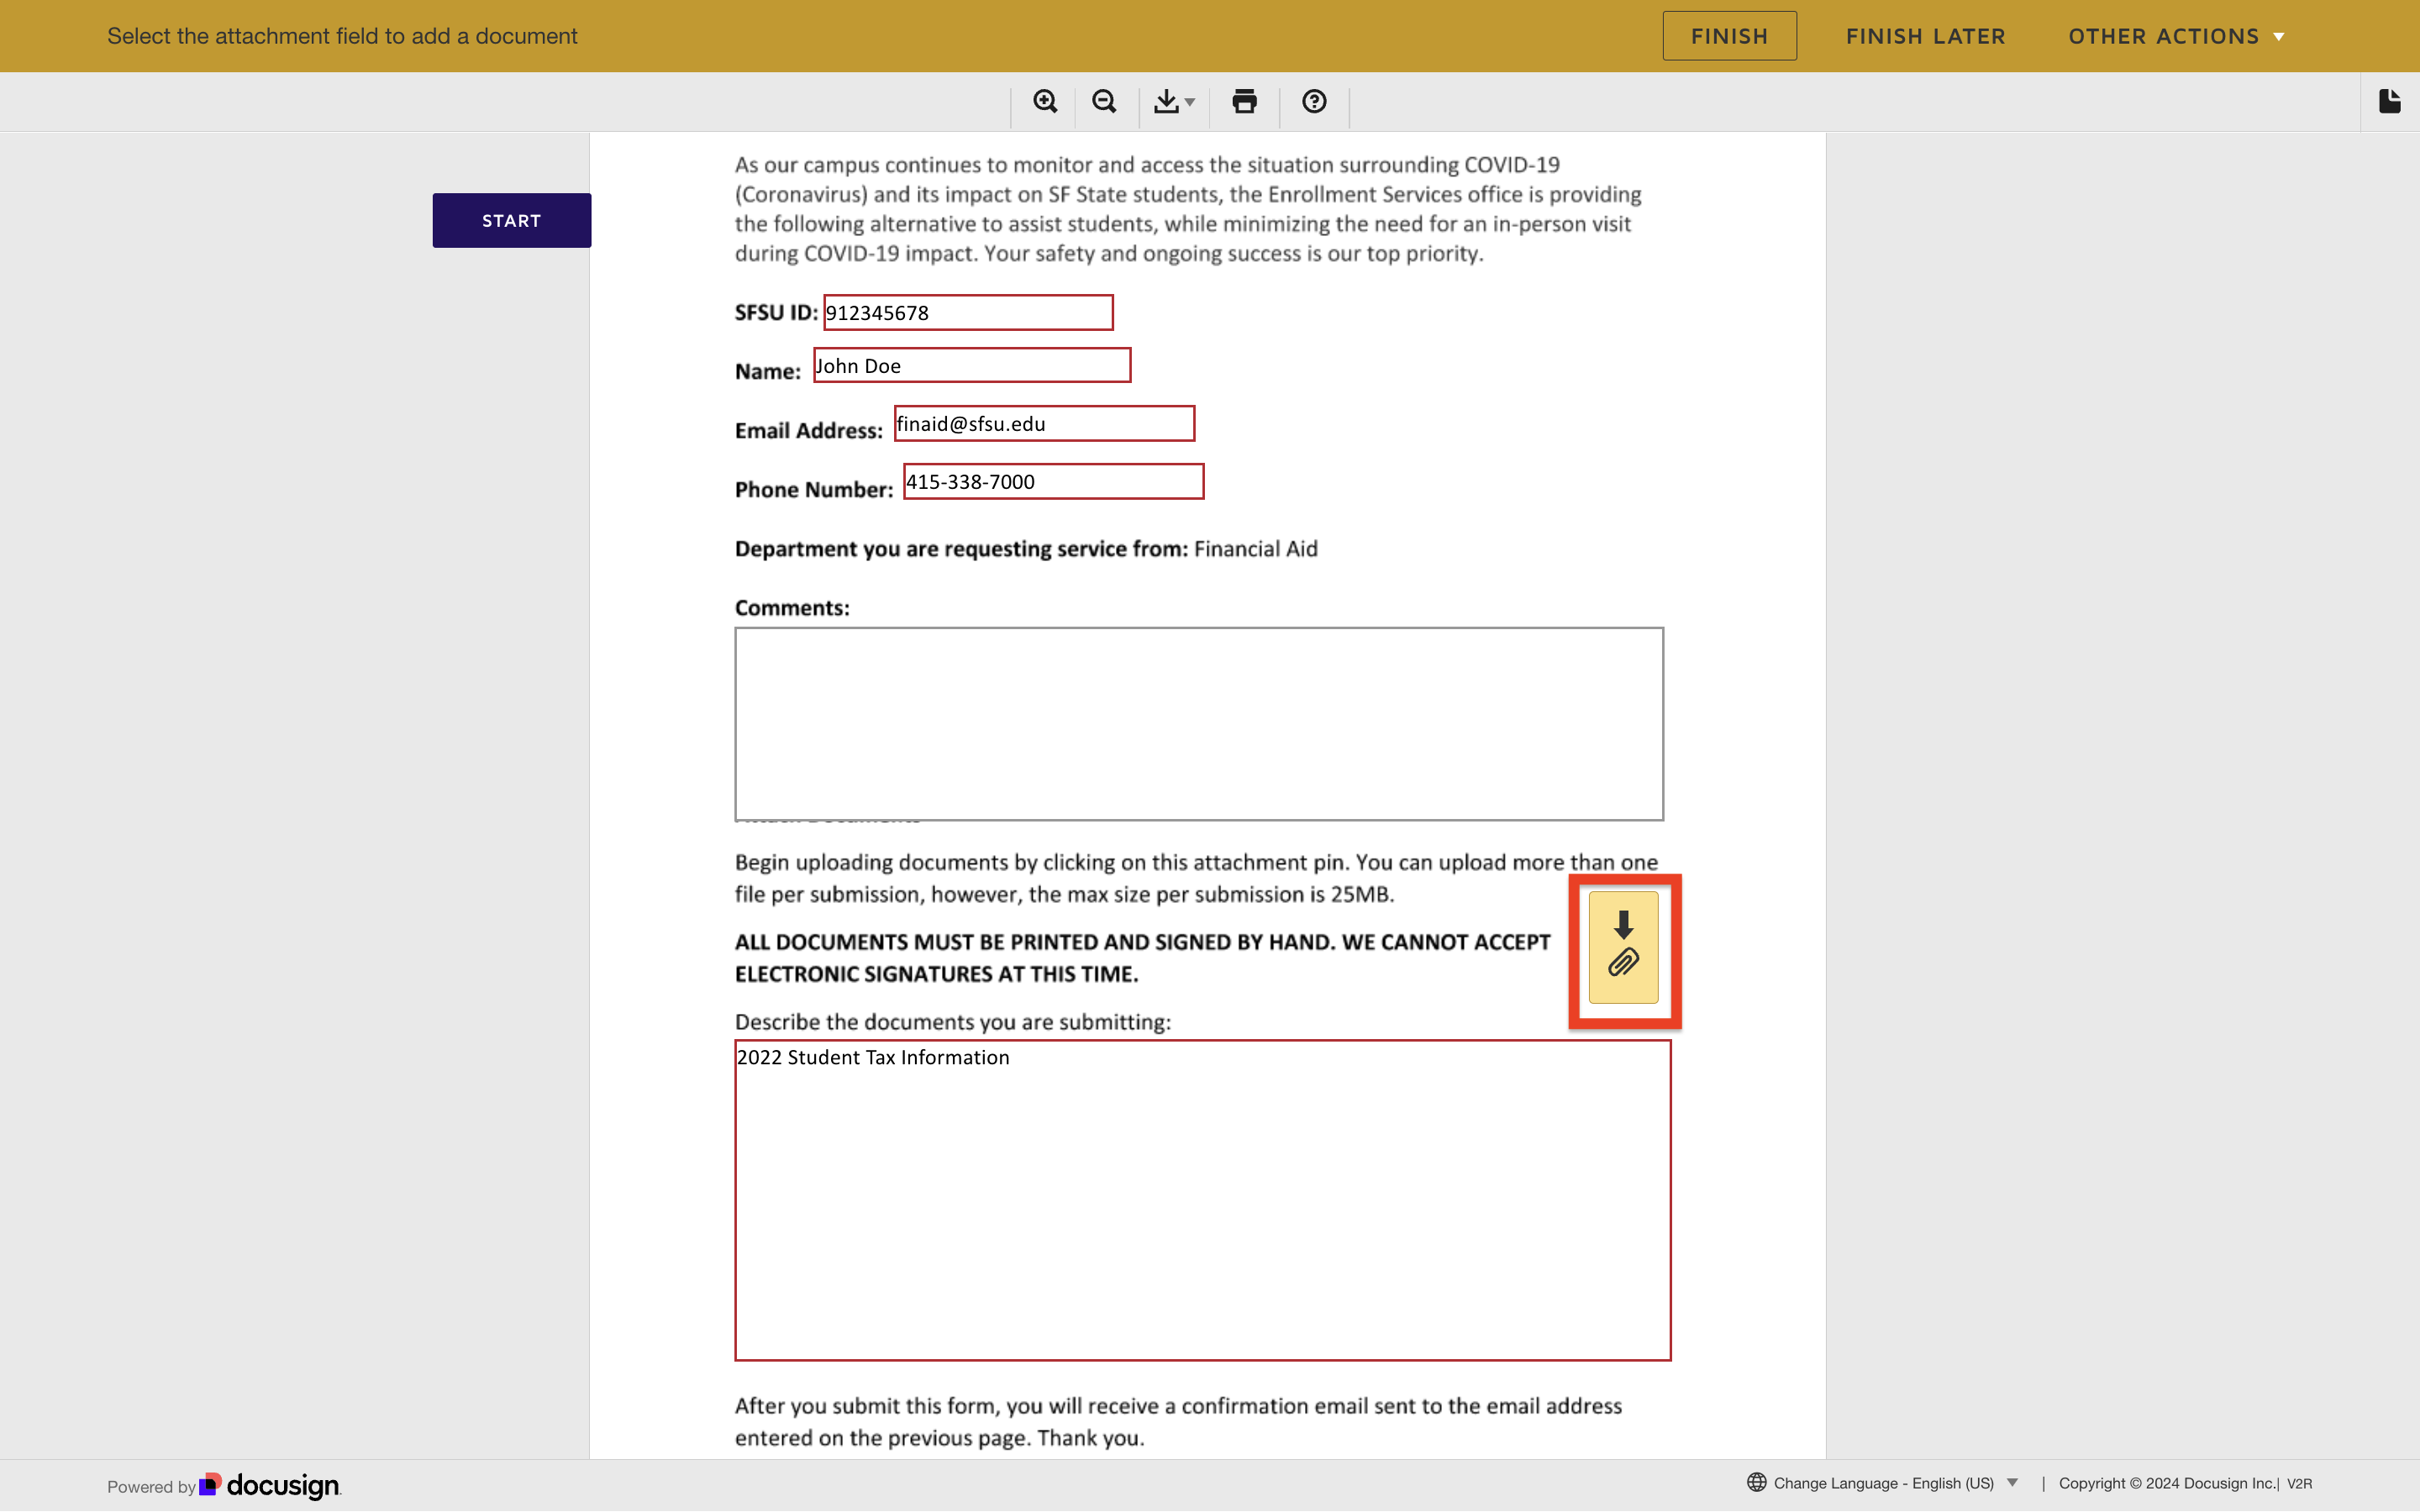
Task: Click the zoom out magnifier icon
Action: click(1104, 102)
